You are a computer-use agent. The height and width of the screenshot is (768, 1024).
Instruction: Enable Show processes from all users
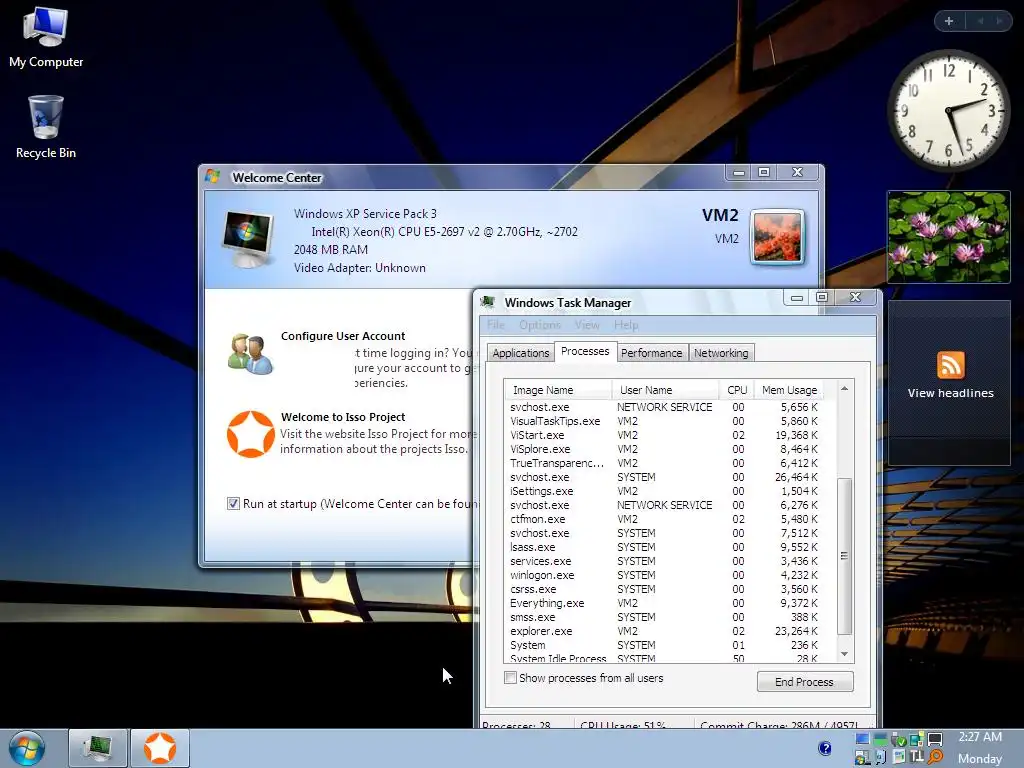click(510, 677)
